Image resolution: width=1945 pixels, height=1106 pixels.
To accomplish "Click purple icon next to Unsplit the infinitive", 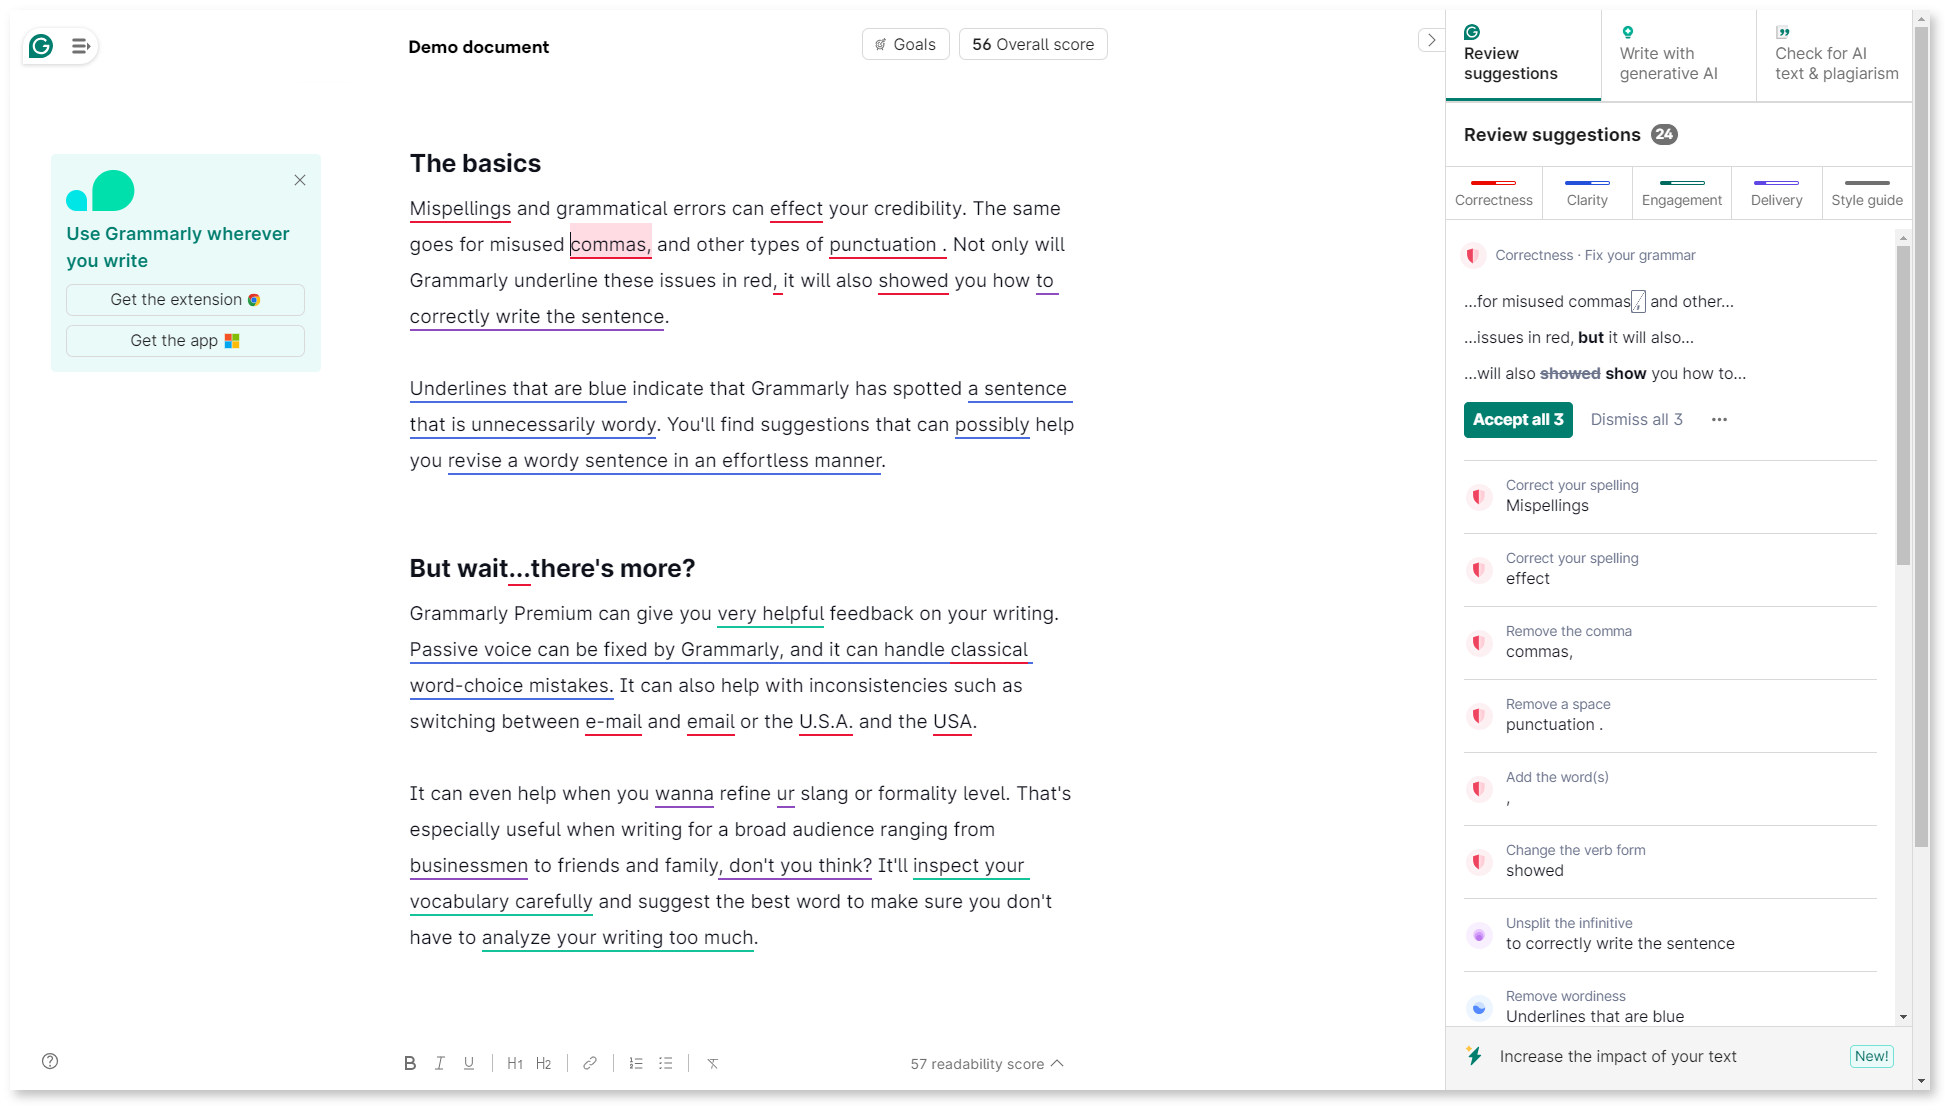I will pyautogui.click(x=1479, y=935).
